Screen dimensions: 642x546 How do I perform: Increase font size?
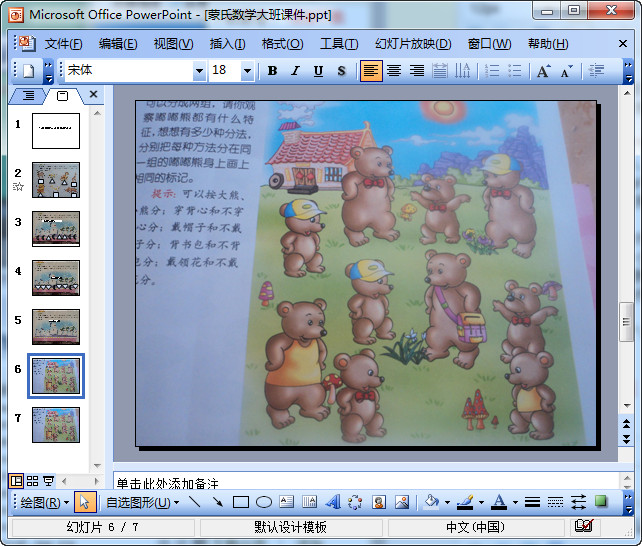point(544,71)
